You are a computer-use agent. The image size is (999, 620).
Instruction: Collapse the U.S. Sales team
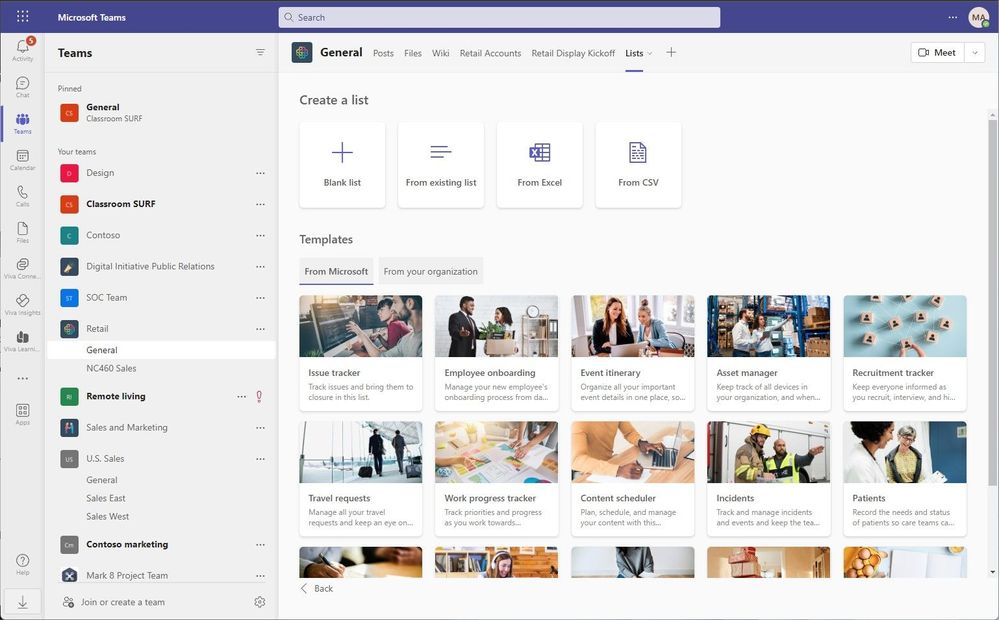click(x=105, y=459)
